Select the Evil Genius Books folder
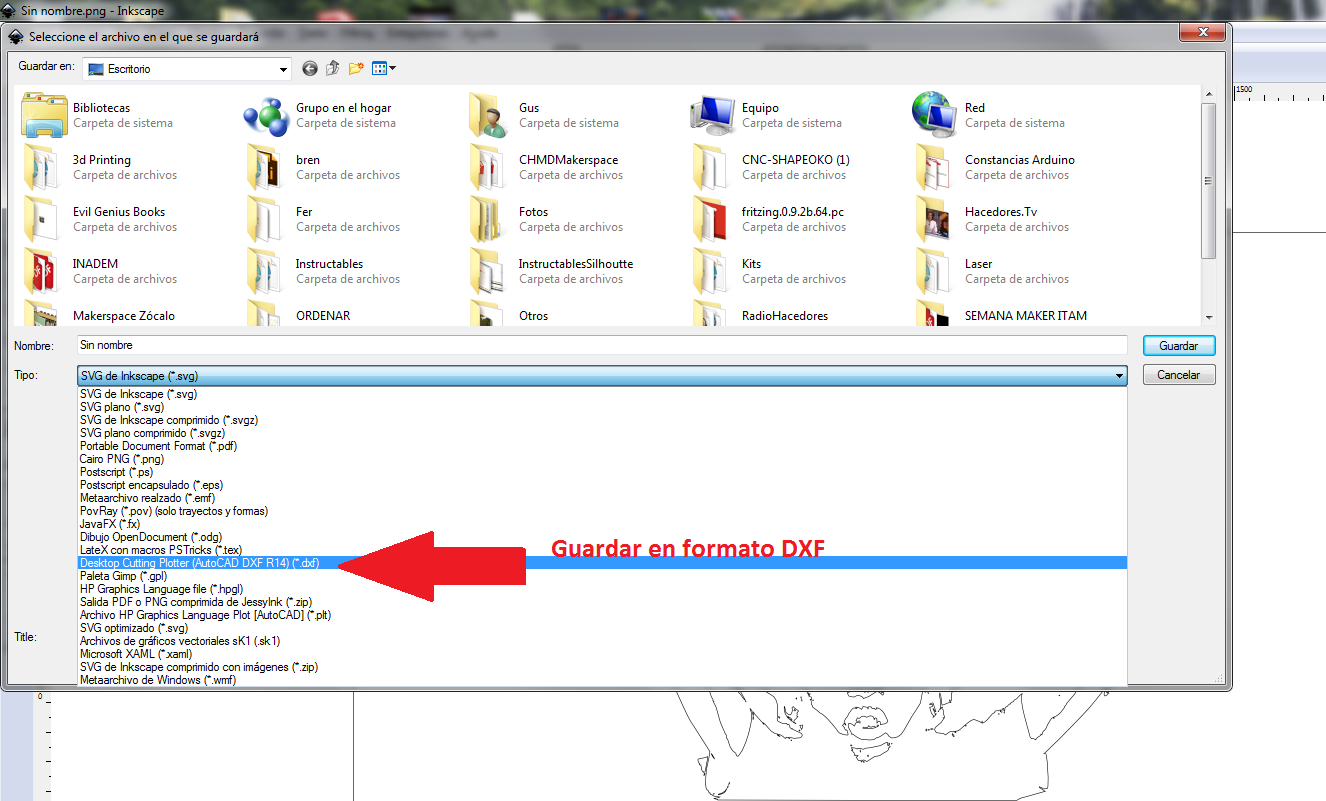The width and height of the screenshot is (1326, 801). pos(100,219)
